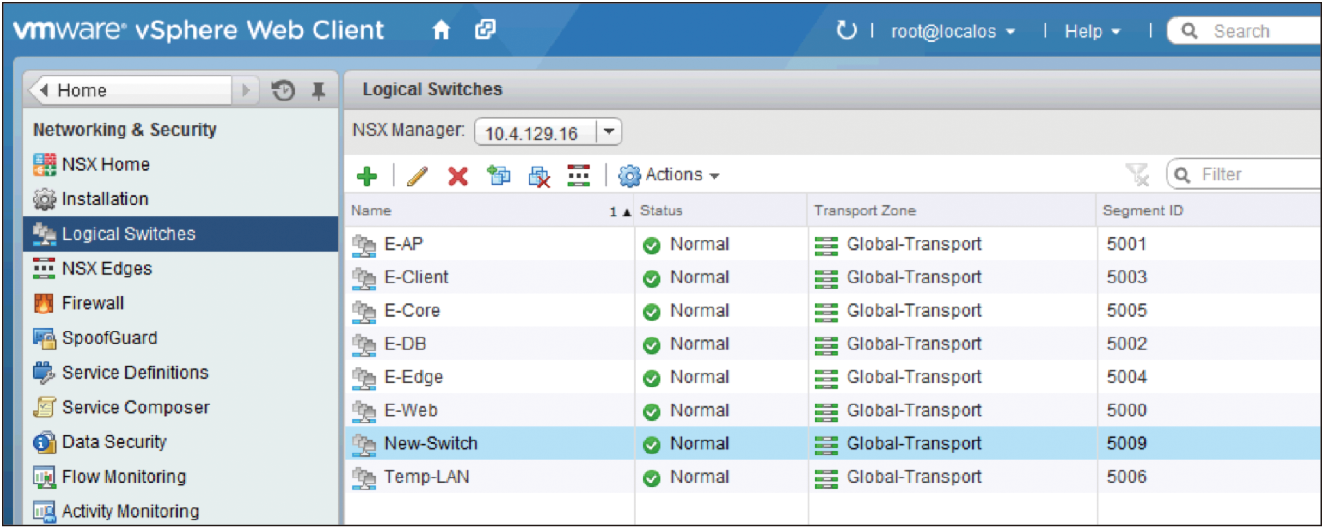Click the green plus to add logical switch

click(x=367, y=176)
